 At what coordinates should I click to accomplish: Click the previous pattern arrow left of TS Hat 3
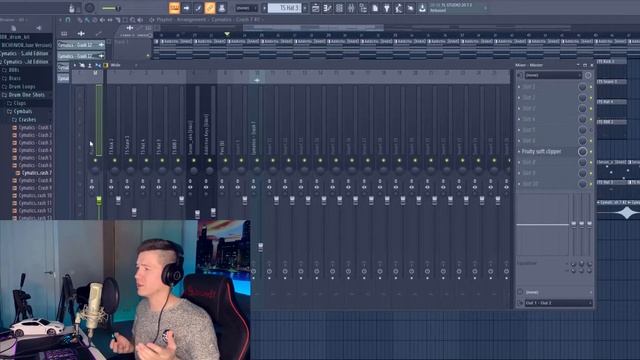point(264,8)
